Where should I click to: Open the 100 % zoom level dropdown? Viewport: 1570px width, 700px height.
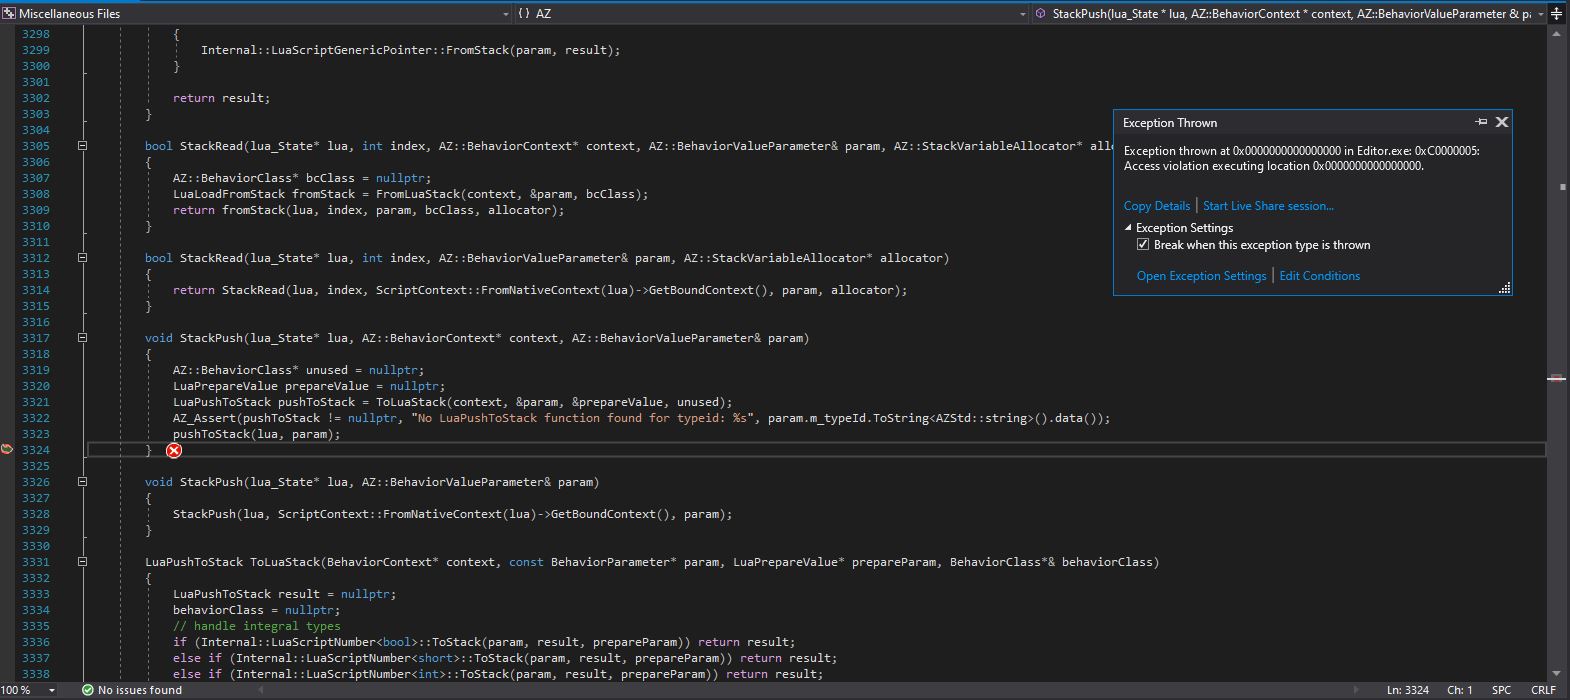[51, 690]
